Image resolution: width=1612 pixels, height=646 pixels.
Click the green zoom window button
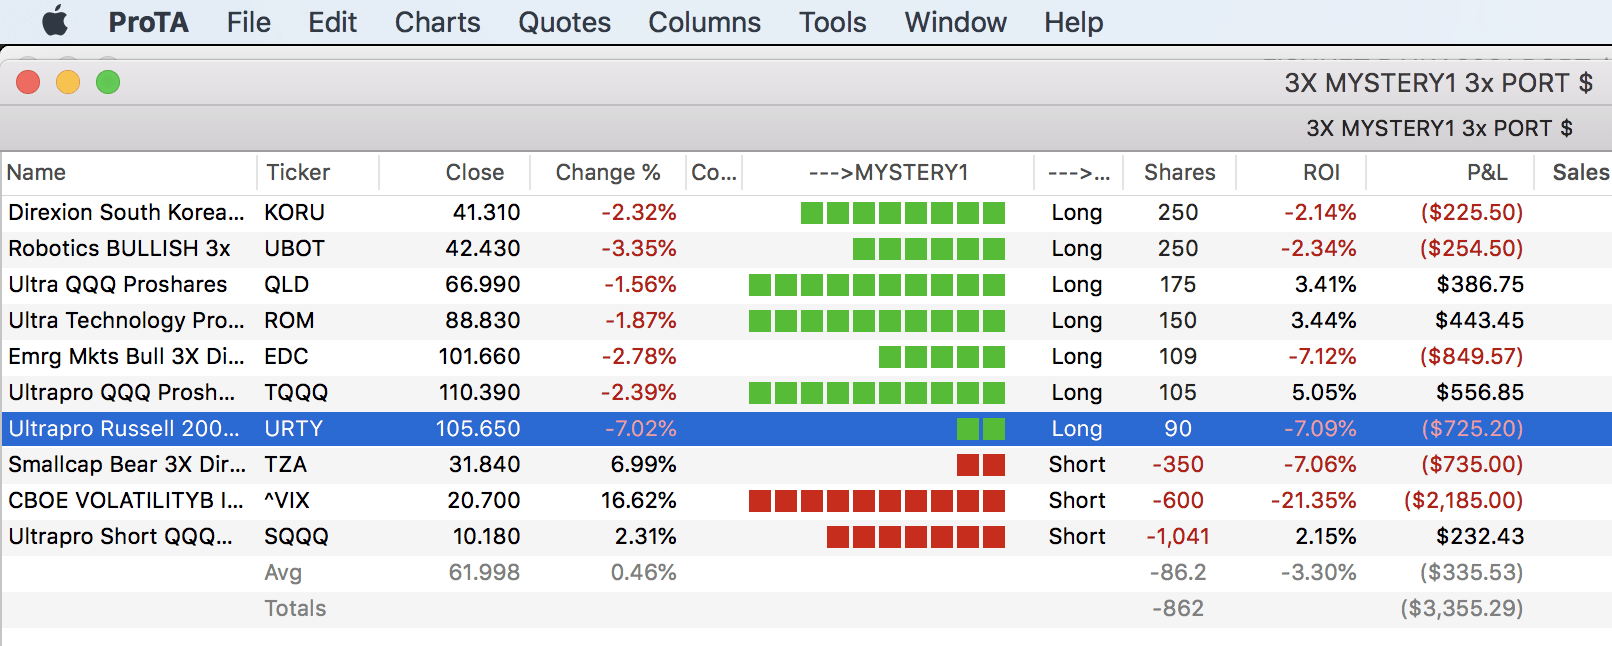click(108, 82)
